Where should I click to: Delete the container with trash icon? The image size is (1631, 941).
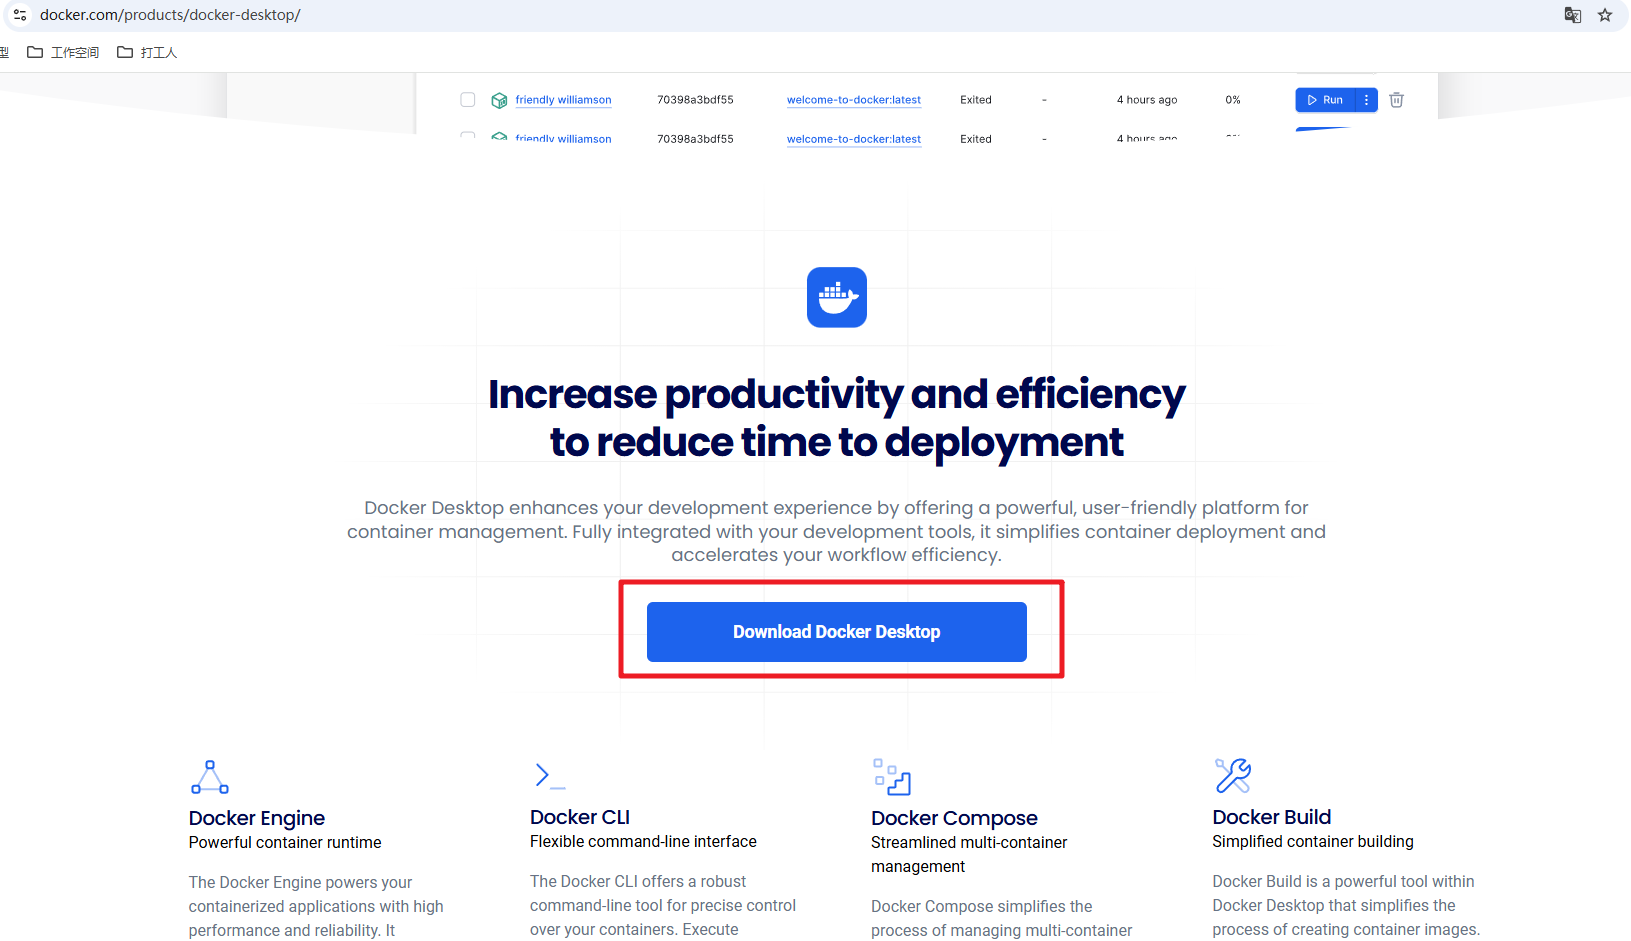point(1397,100)
